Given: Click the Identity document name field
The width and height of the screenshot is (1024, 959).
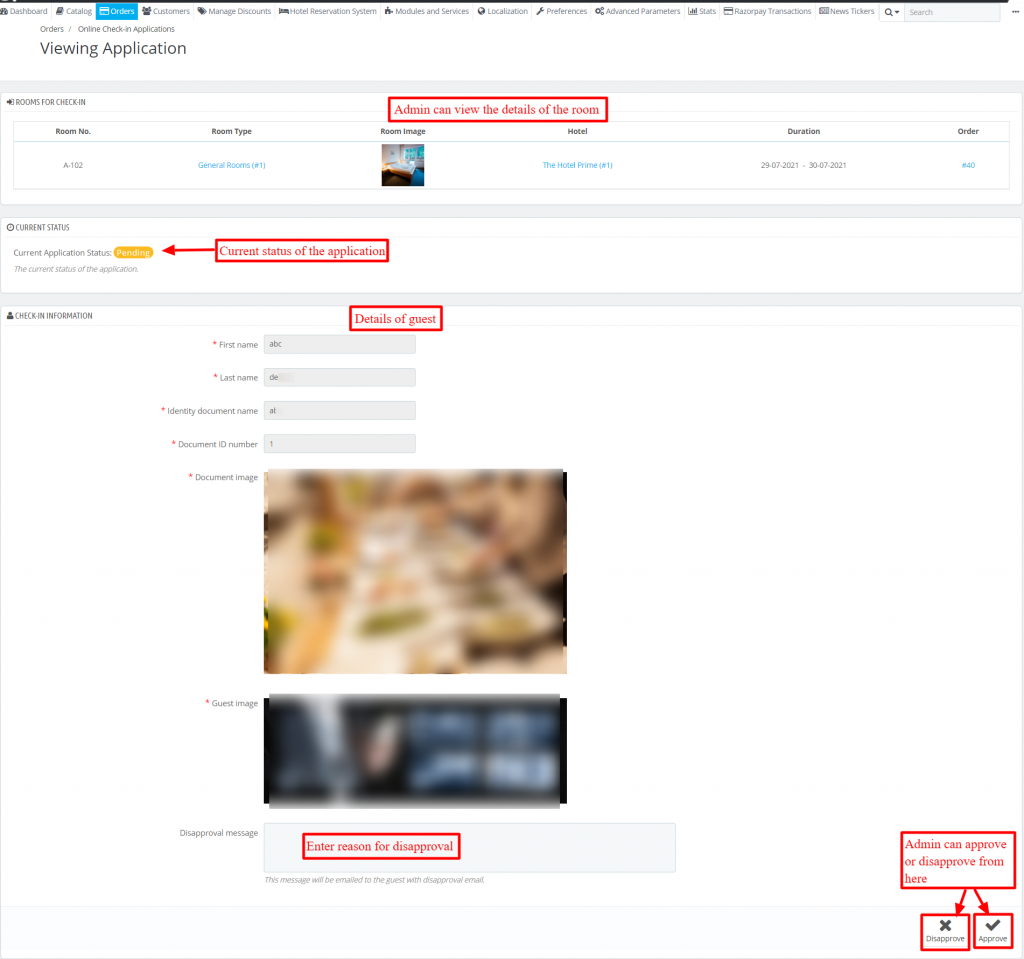Looking at the screenshot, I should point(340,410).
